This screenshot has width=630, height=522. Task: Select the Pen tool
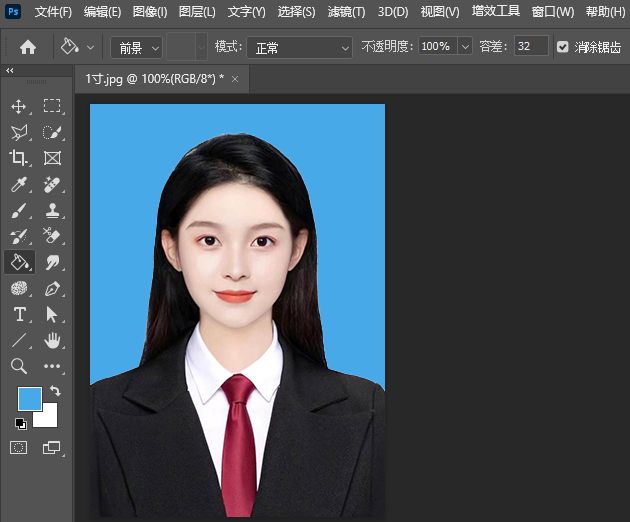(52, 288)
